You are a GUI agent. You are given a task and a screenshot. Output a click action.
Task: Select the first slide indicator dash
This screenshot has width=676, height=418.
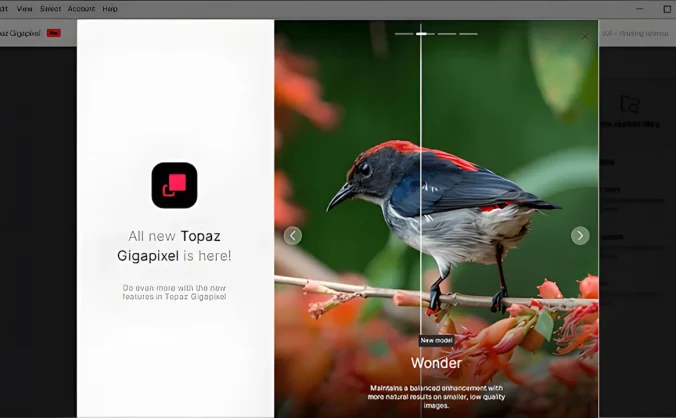click(403, 34)
